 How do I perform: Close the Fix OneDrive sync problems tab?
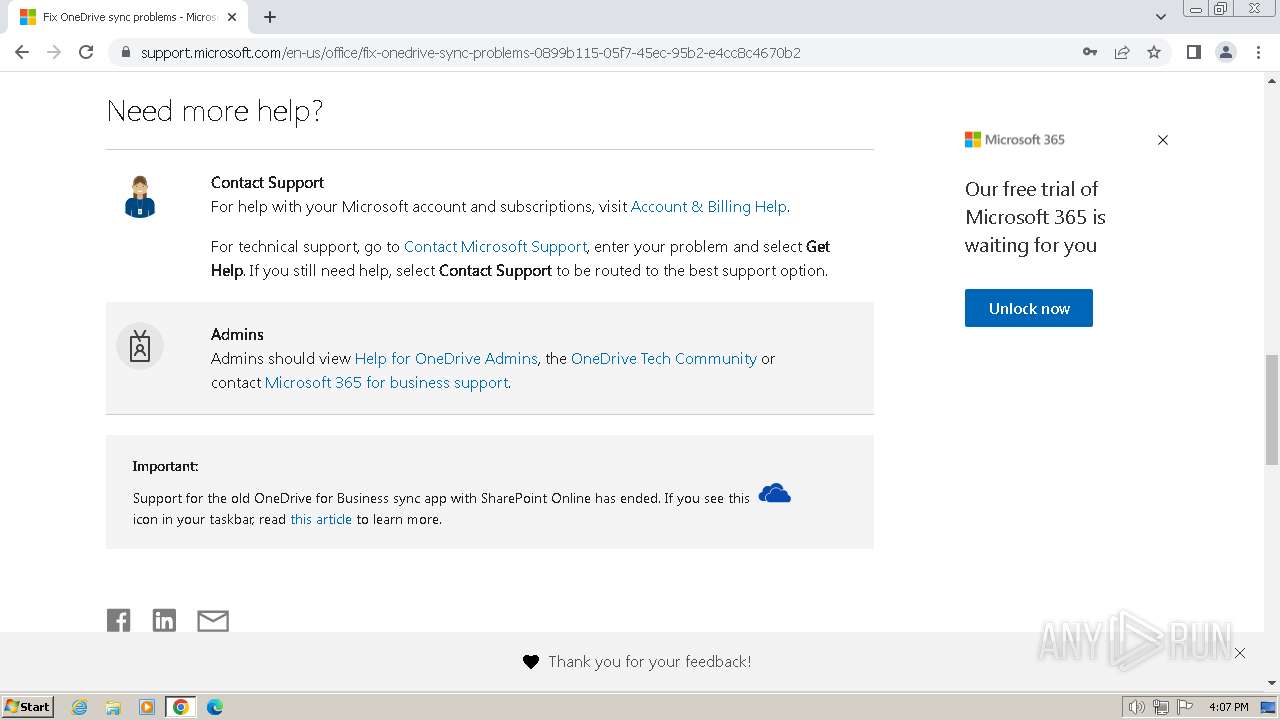click(232, 17)
